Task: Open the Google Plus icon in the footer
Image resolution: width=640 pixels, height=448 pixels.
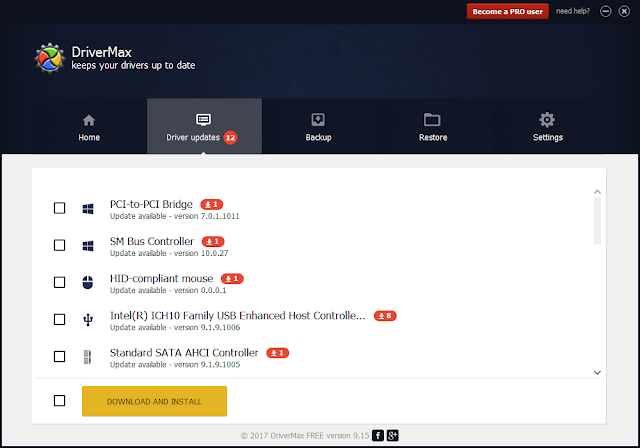Action: [393, 436]
